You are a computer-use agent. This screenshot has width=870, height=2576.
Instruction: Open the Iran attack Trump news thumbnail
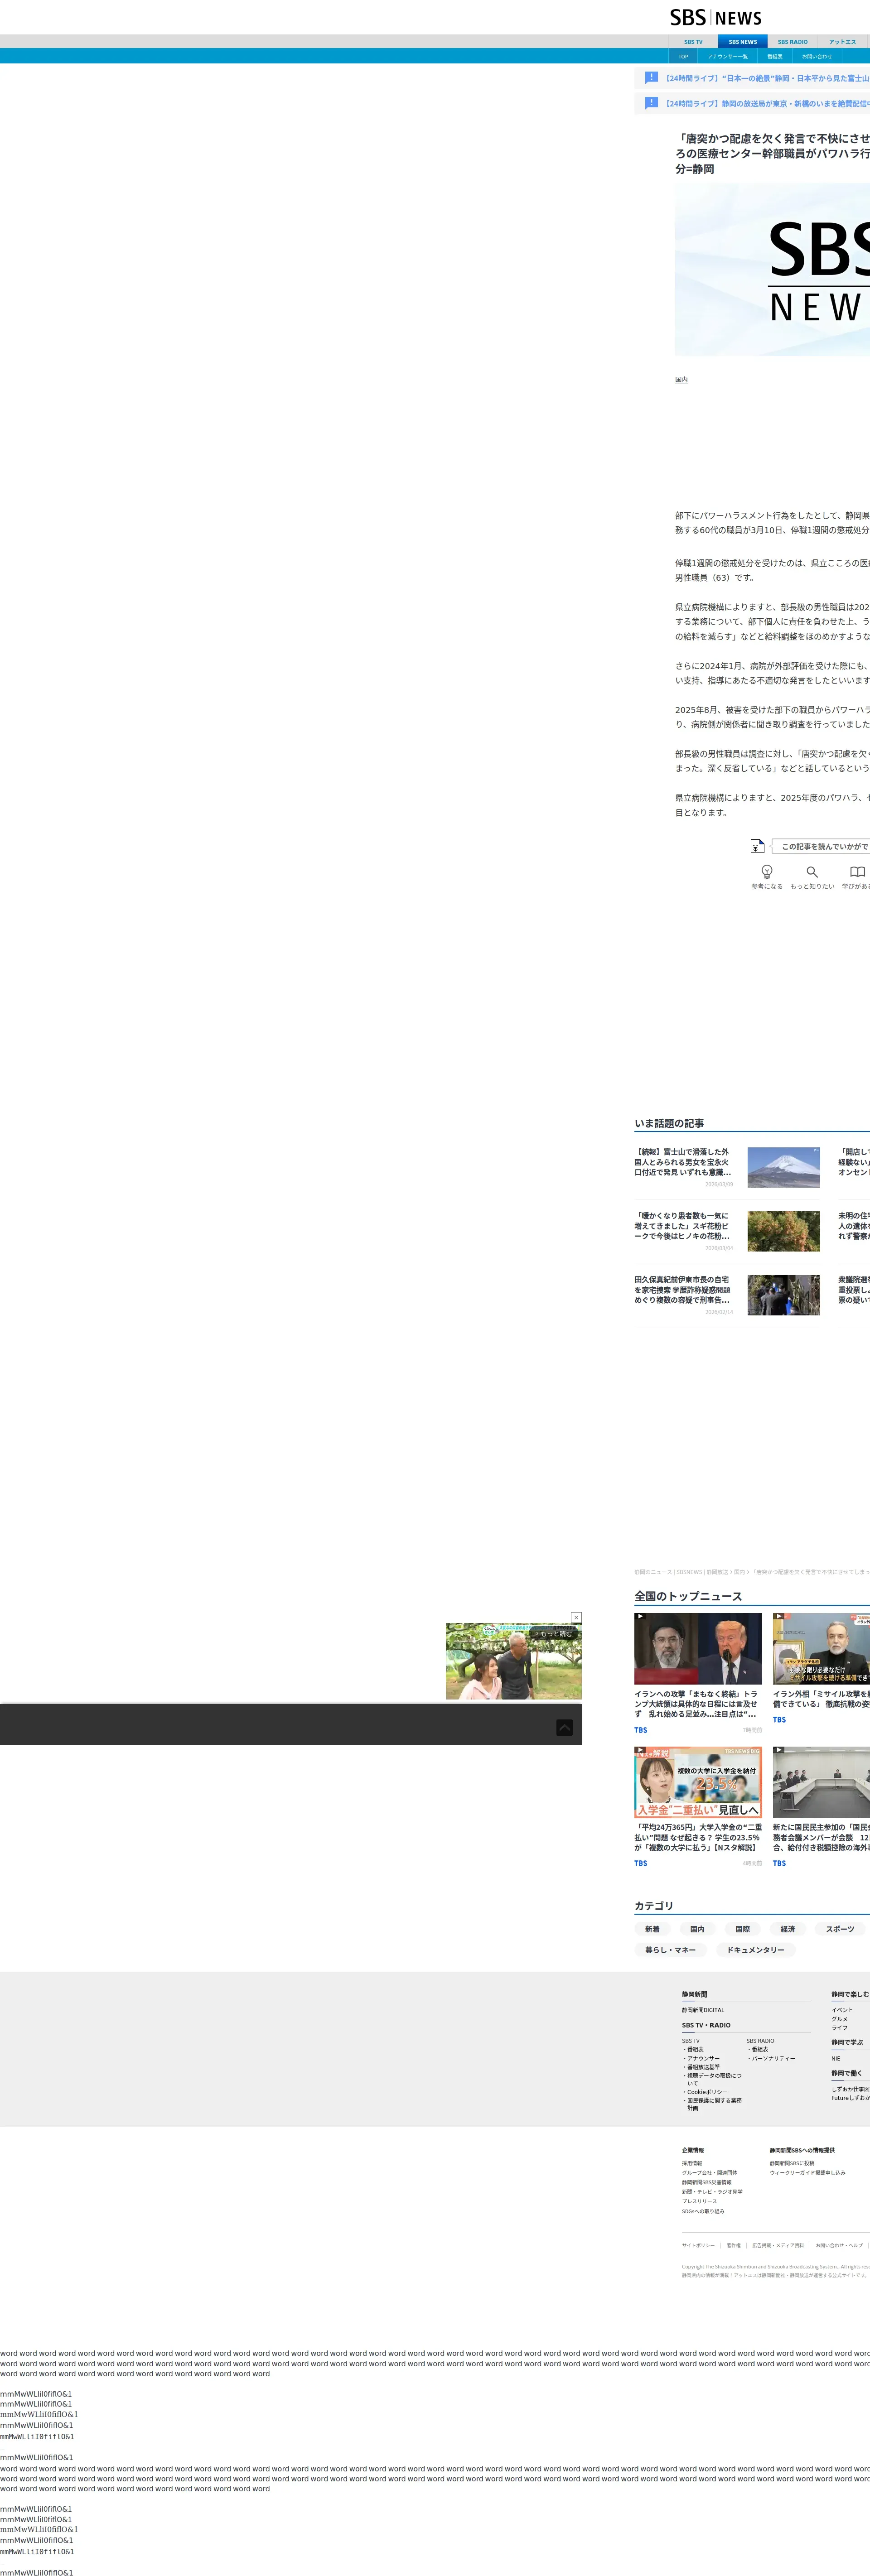697,1648
